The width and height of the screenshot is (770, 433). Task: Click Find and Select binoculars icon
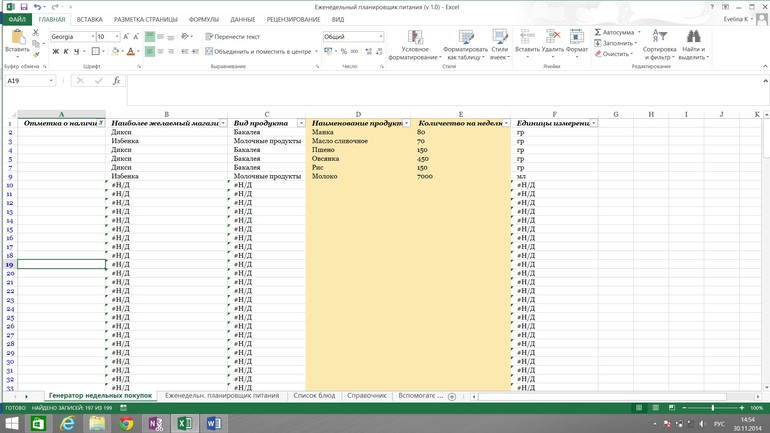[x=693, y=37]
